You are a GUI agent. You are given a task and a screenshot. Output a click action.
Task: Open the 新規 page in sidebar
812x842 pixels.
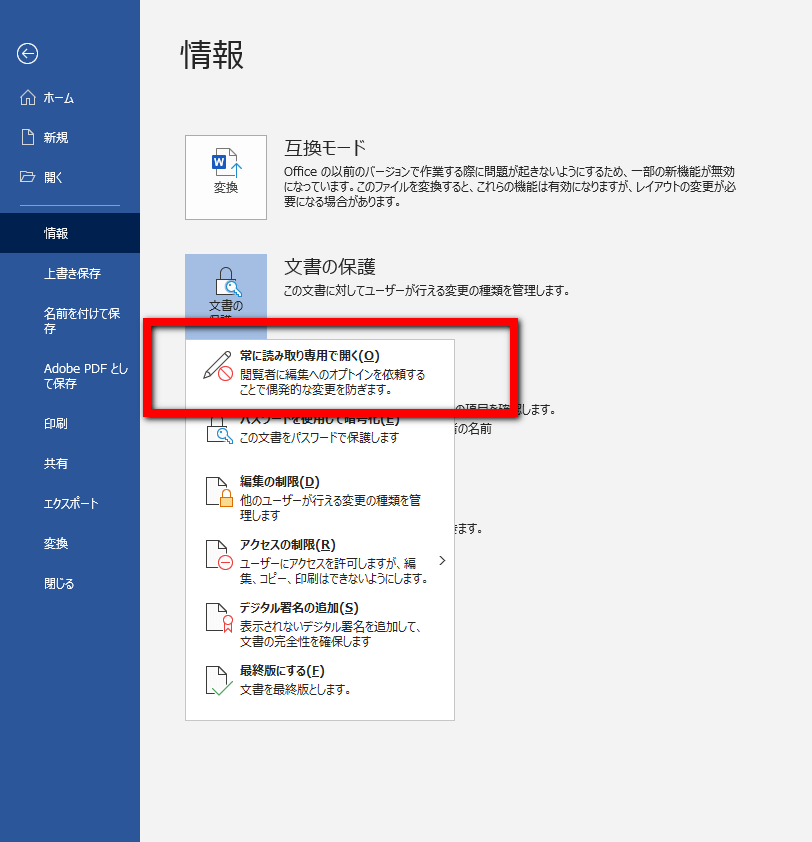point(56,138)
